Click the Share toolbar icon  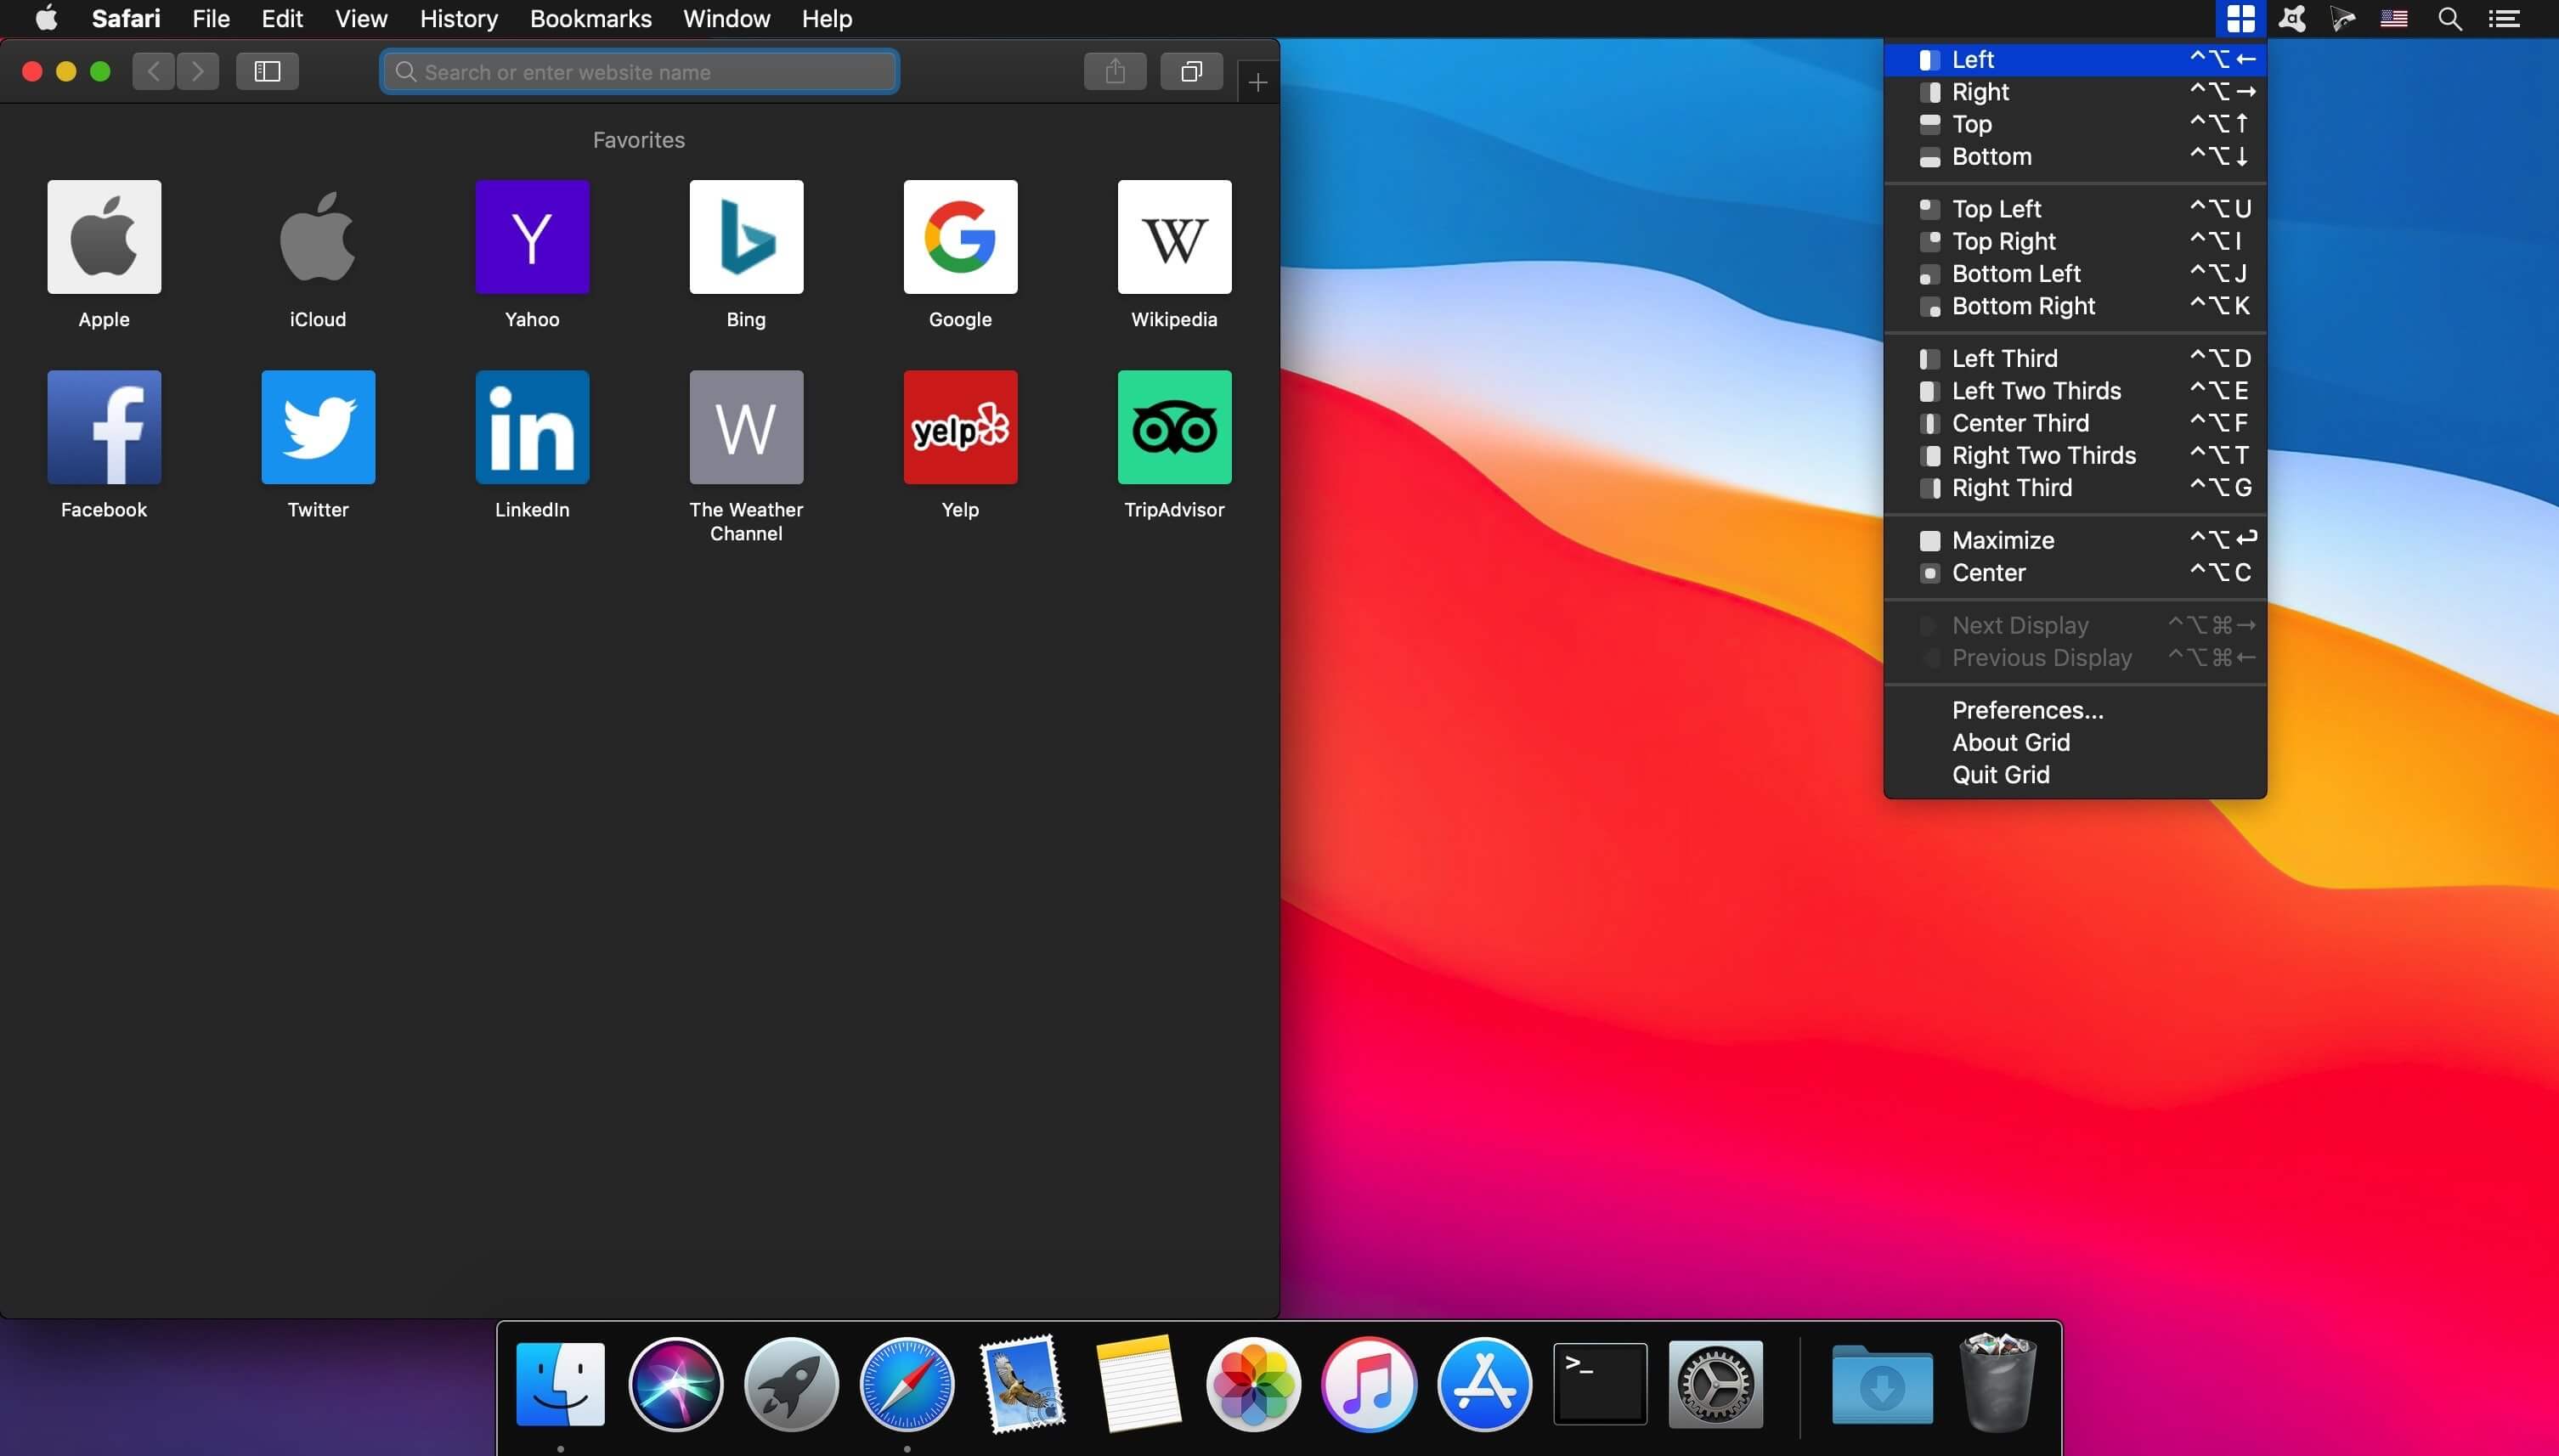(1114, 71)
